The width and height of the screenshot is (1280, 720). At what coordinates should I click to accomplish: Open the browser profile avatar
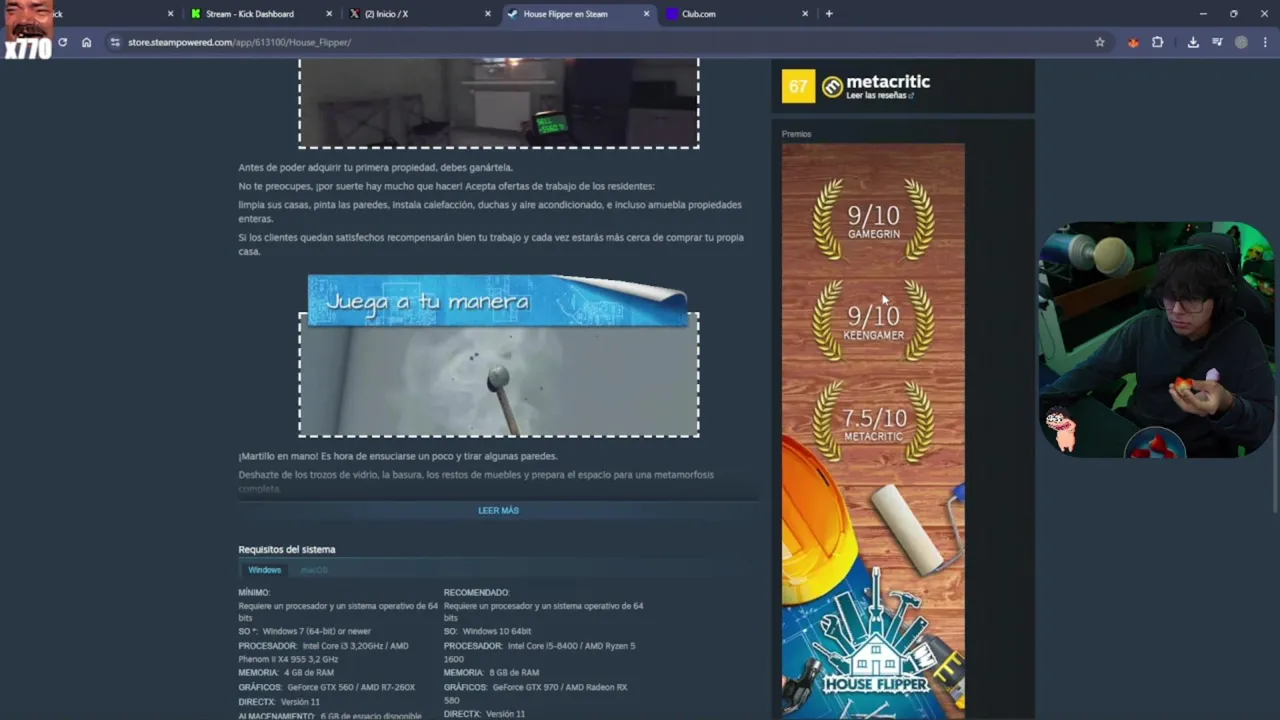[1241, 42]
